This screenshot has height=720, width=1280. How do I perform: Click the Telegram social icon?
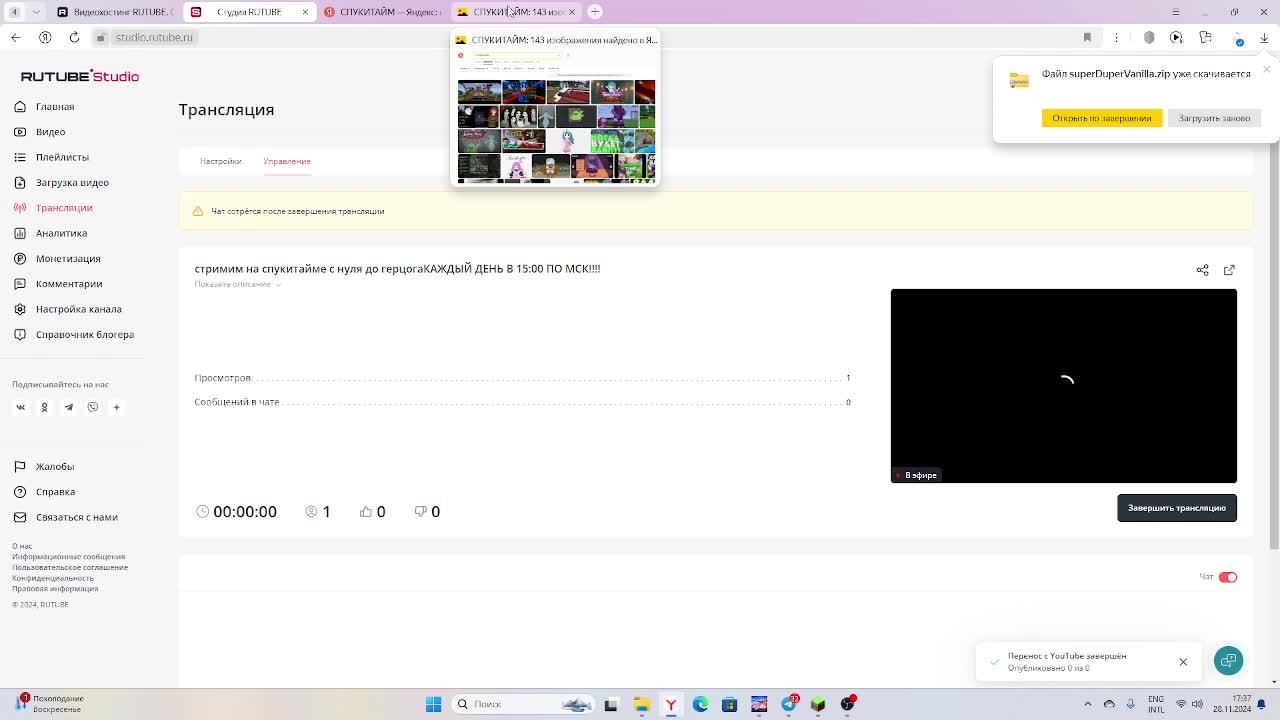[x=68, y=407]
